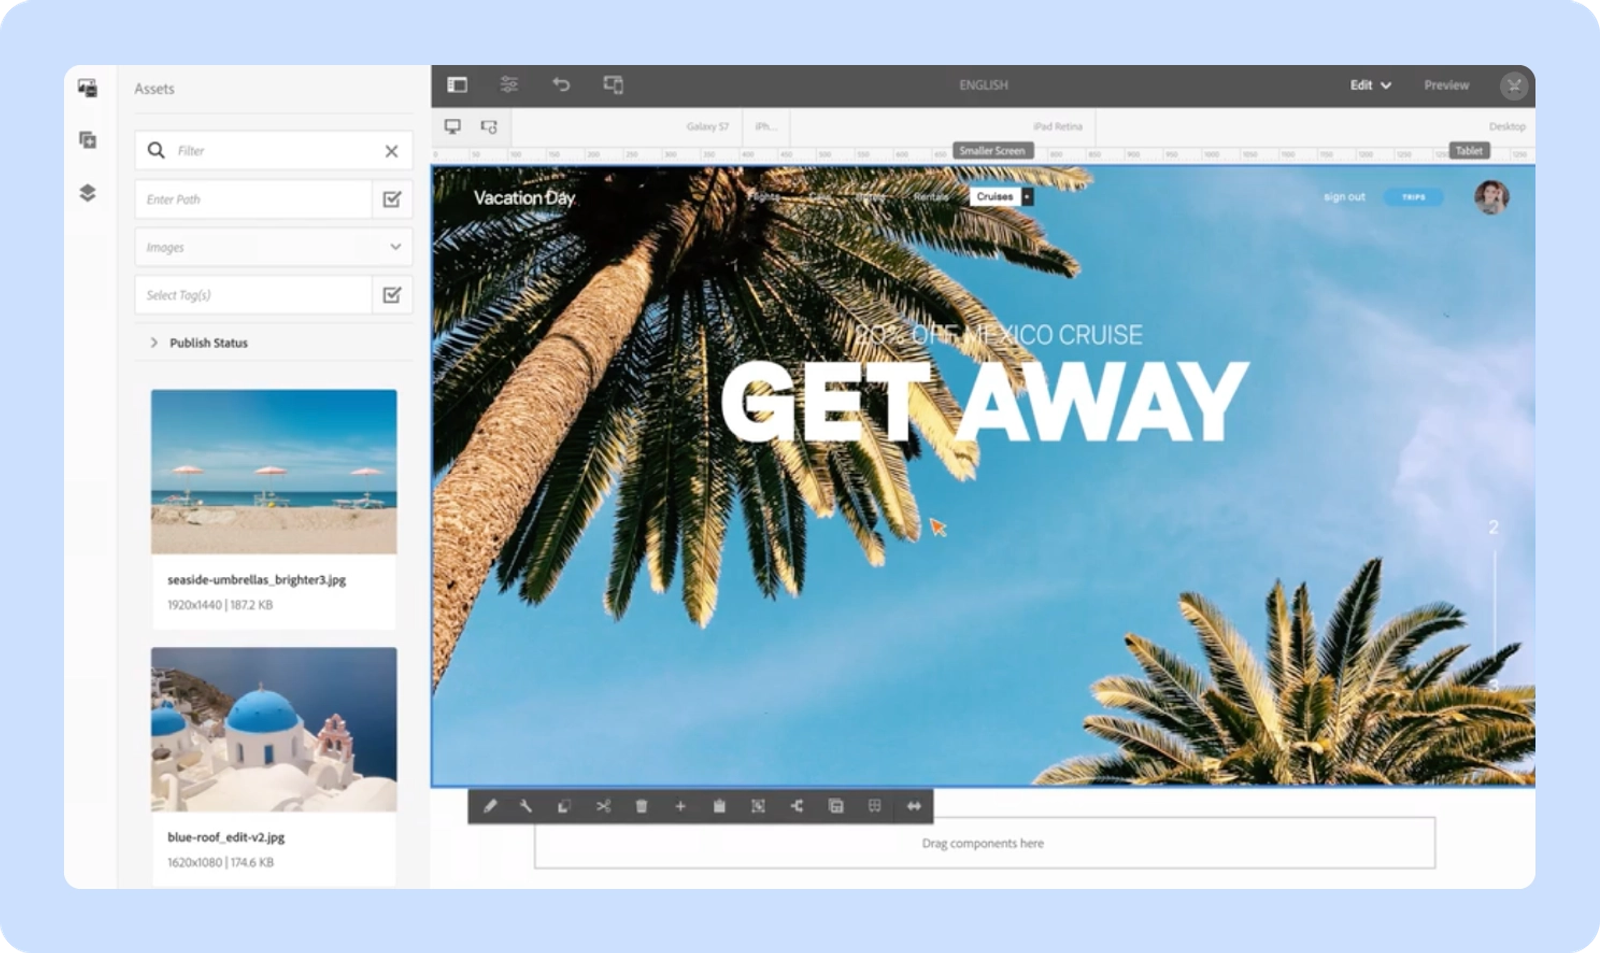Click the Tablet breakpoint marker
This screenshot has width=1600, height=953.
pos(1469,151)
